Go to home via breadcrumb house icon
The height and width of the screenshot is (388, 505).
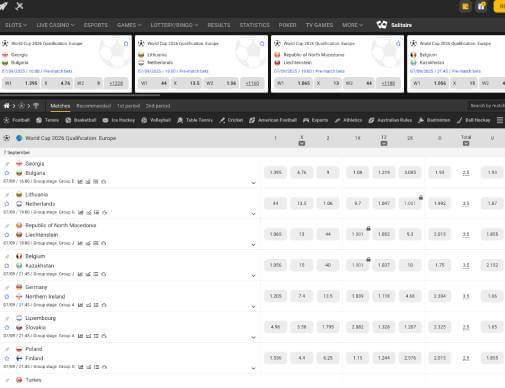click(x=6, y=106)
